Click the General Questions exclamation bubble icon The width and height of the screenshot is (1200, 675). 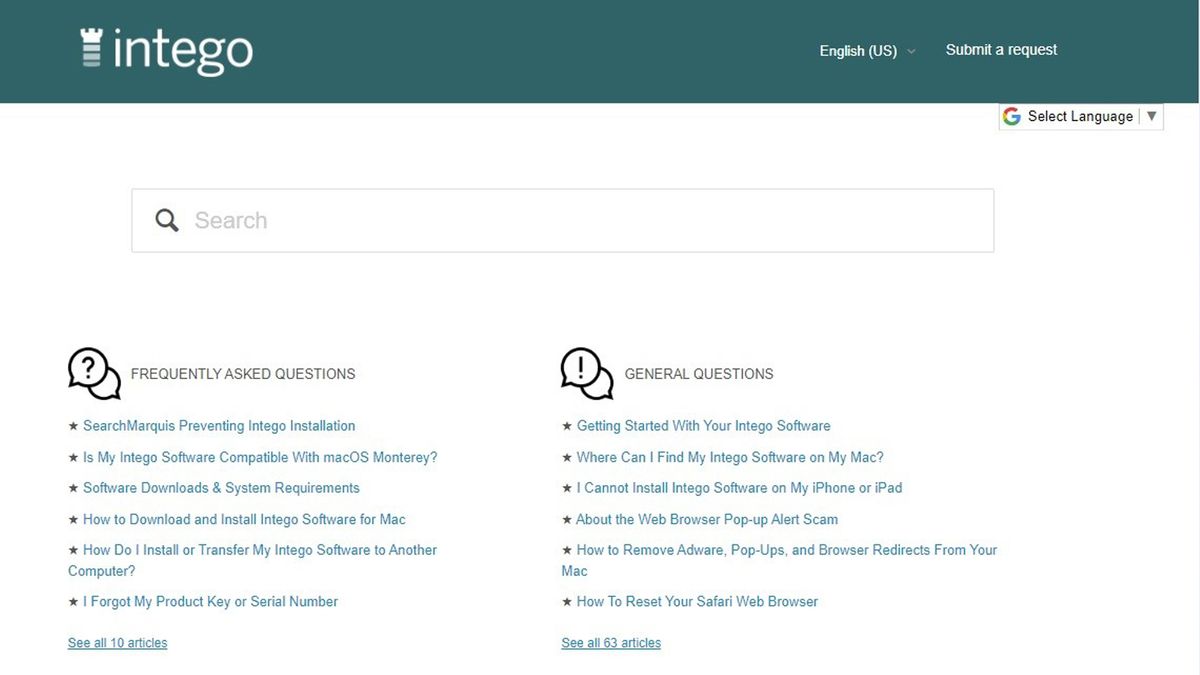click(x=587, y=373)
